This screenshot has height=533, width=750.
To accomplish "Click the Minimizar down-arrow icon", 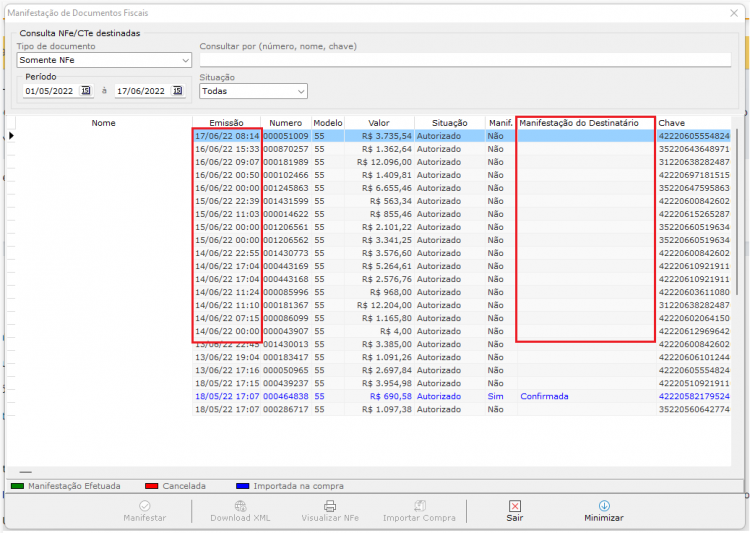I will coord(604,506).
